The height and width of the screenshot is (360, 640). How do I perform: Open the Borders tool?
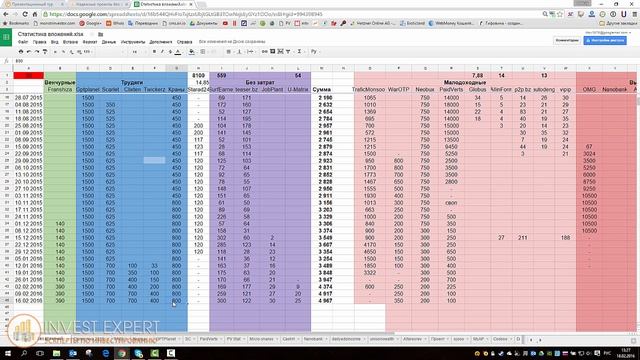pyautogui.click(x=203, y=51)
